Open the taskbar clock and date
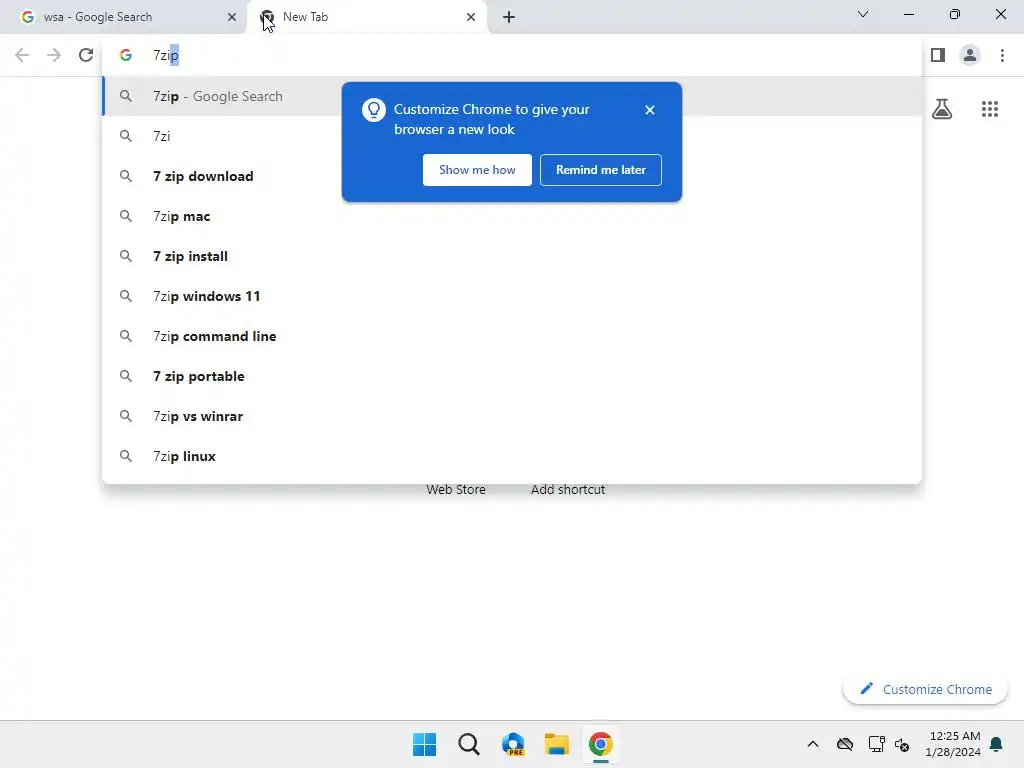 (x=953, y=744)
